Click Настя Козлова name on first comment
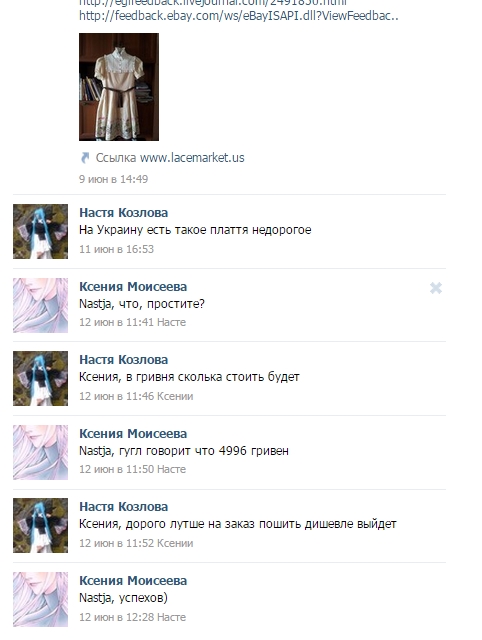The height and width of the screenshot is (640, 482). coord(124,213)
